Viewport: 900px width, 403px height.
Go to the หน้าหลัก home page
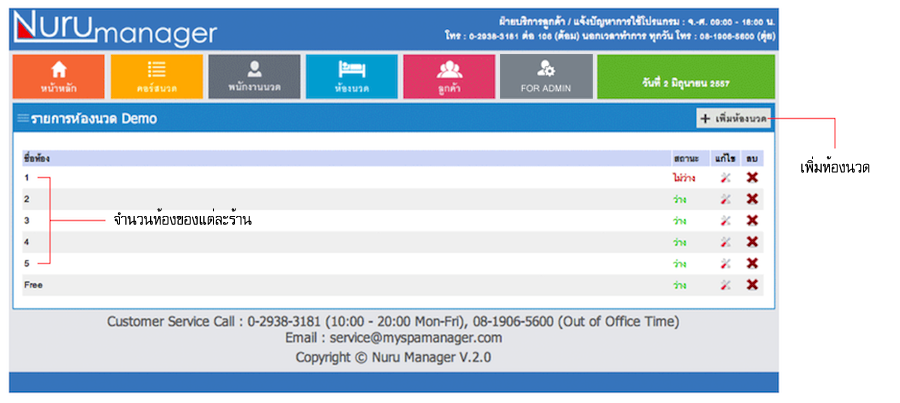[58, 77]
